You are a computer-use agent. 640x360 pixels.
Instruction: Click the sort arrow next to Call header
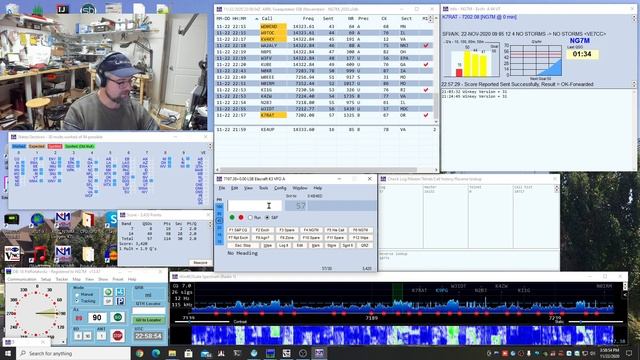click(257, 19)
